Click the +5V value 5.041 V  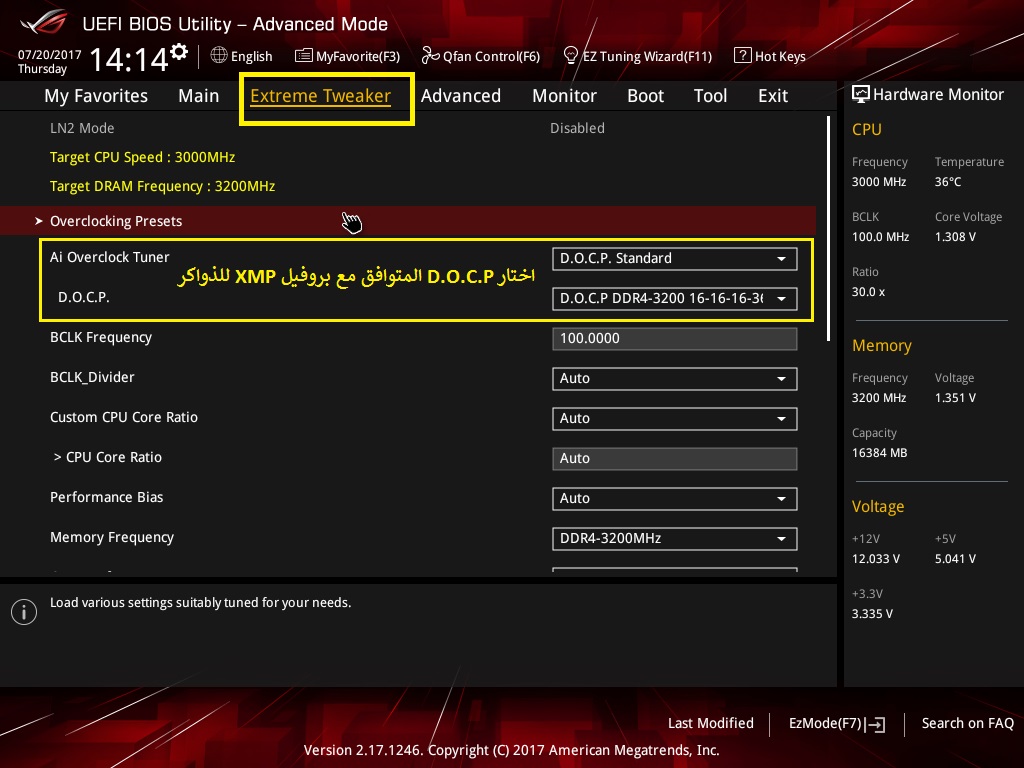coord(955,558)
